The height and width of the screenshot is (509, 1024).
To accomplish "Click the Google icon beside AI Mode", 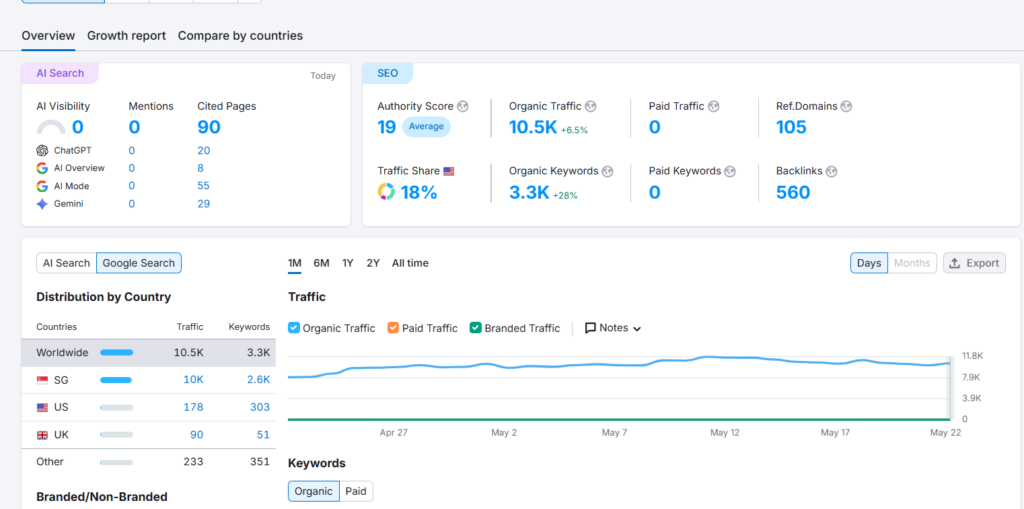I will click(x=42, y=186).
